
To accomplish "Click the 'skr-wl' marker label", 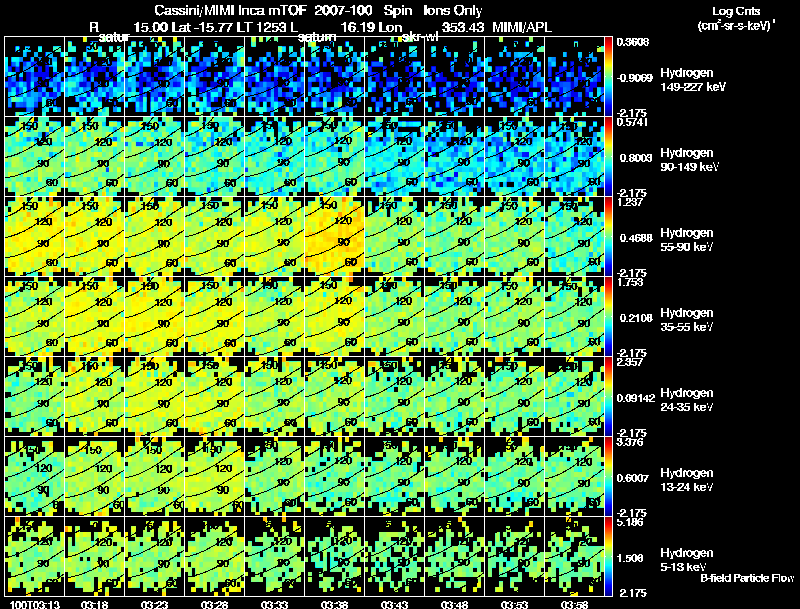I will 420,37.
